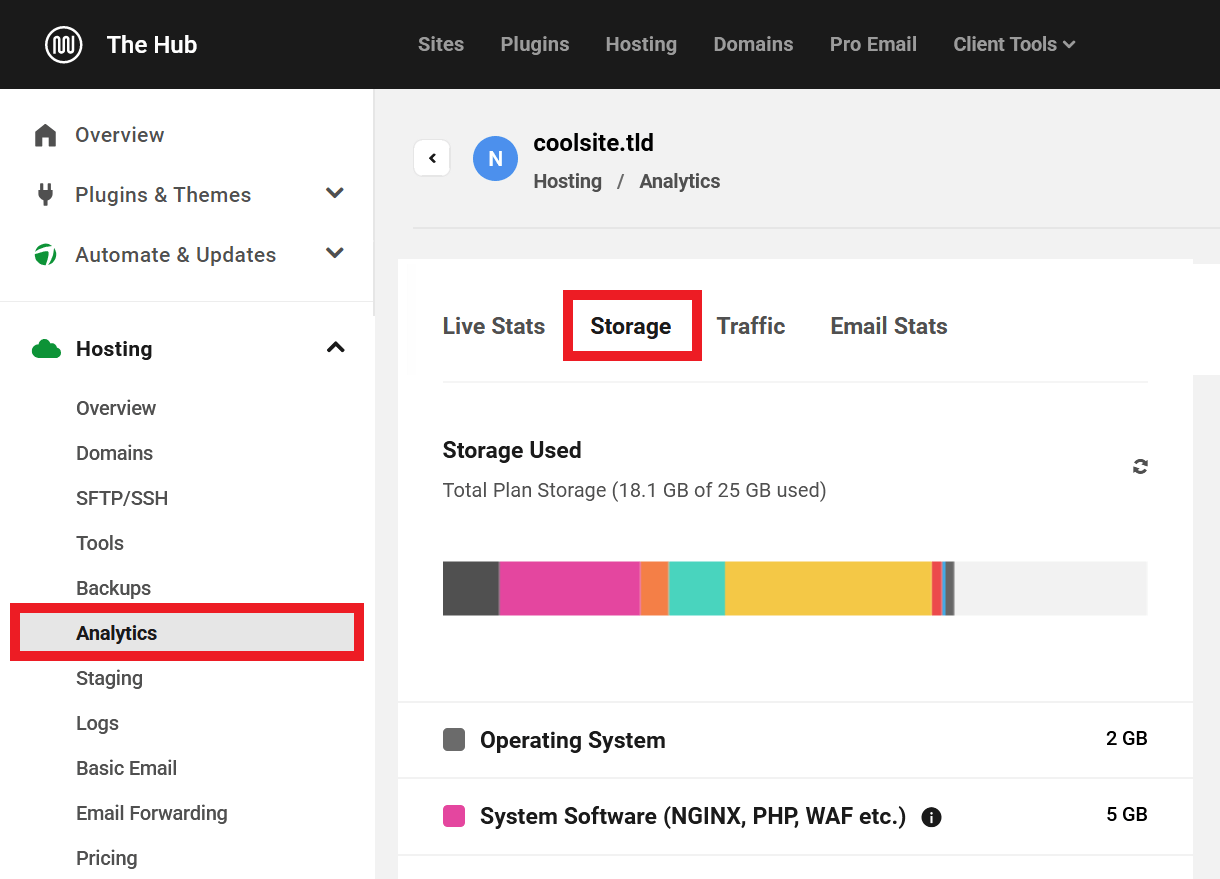Click the back arrow button beside coolsite.tld

432,158
